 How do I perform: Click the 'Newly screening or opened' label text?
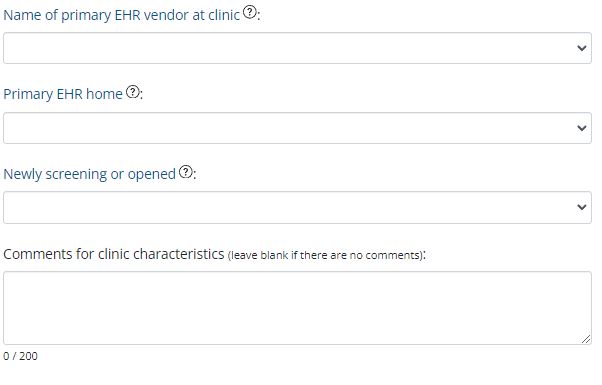[x=89, y=174]
